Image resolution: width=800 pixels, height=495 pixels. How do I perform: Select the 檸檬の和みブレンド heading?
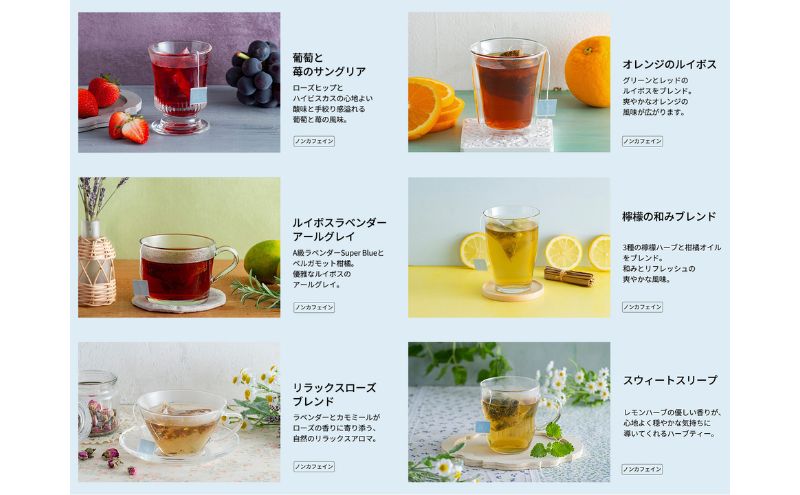pyautogui.click(x=669, y=216)
